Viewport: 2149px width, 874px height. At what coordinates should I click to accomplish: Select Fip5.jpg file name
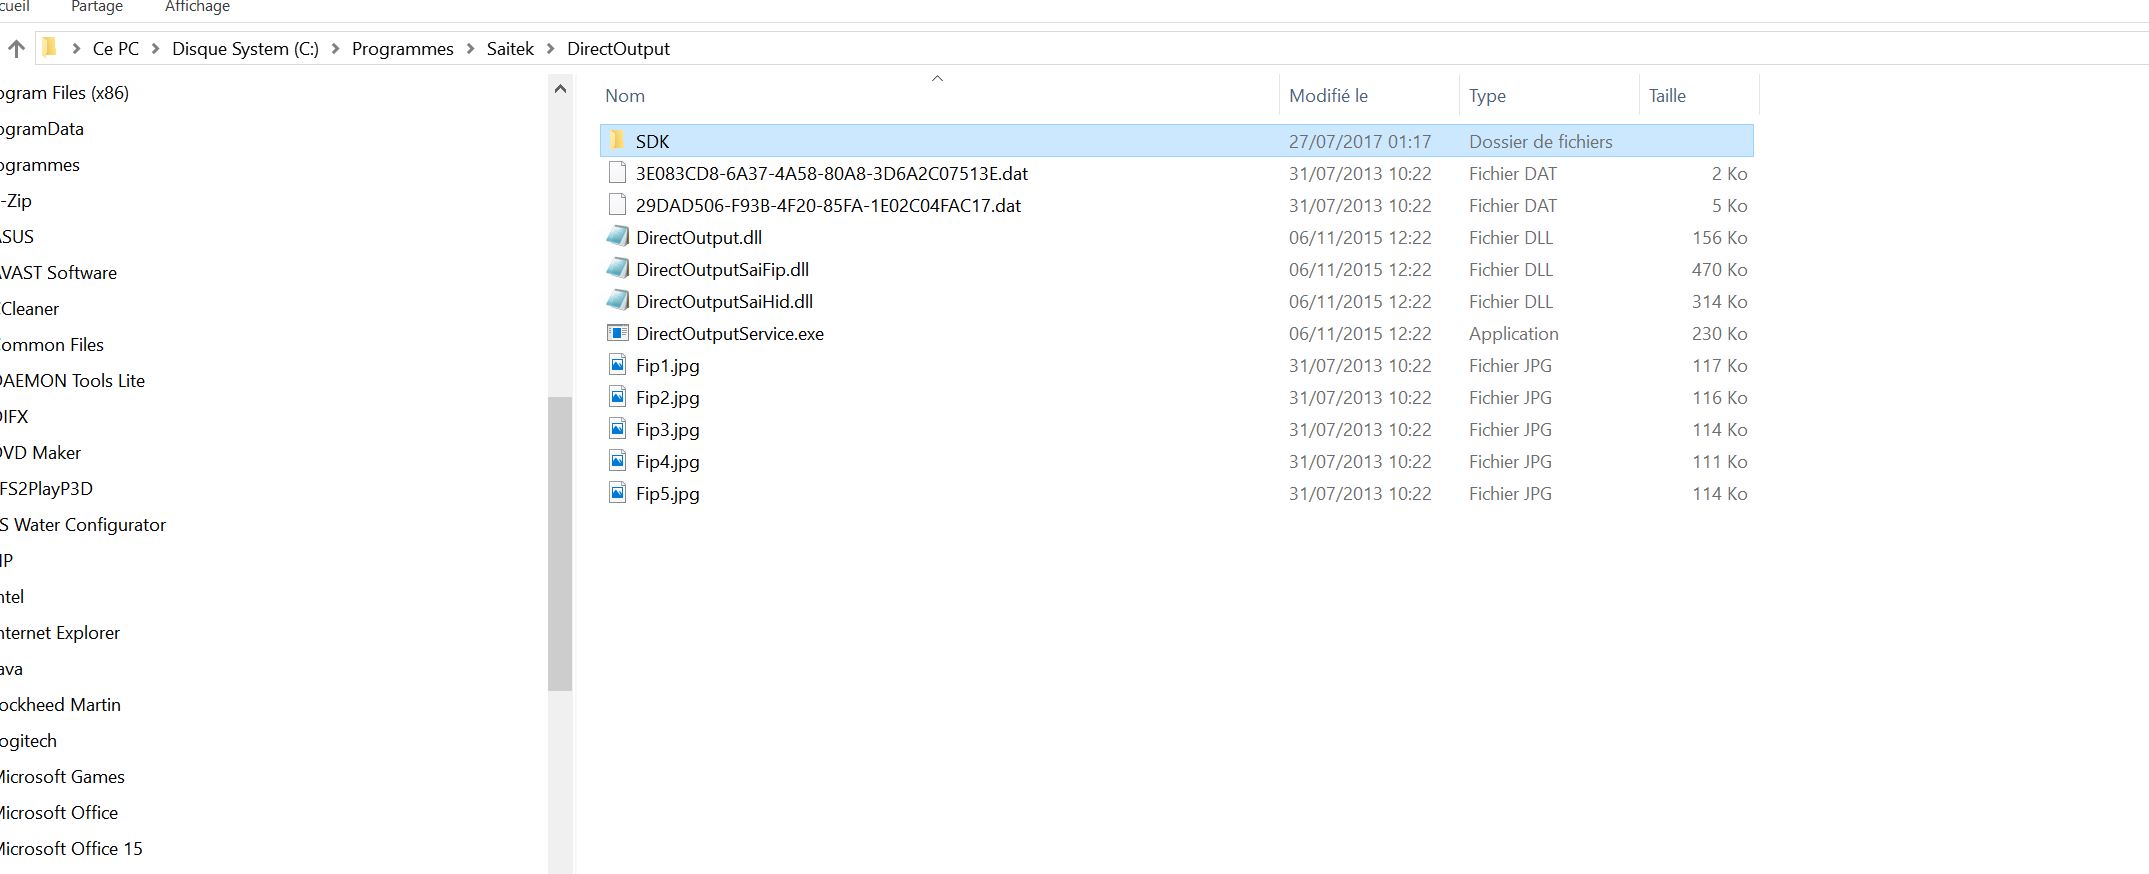(x=667, y=493)
